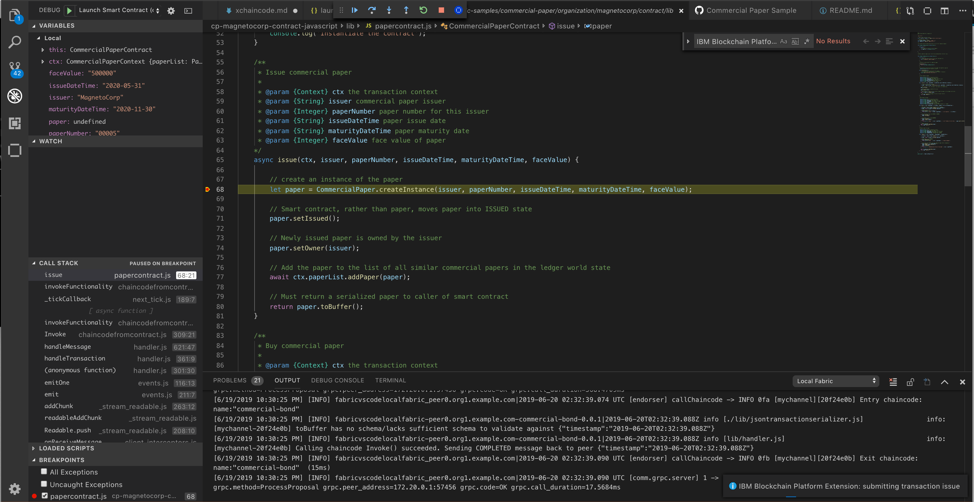The width and height of the screenshot is (974, 502).
Task: Toggle Uncaught Exceptions breakpoint checkbox
Action: [x=44, y=484]
